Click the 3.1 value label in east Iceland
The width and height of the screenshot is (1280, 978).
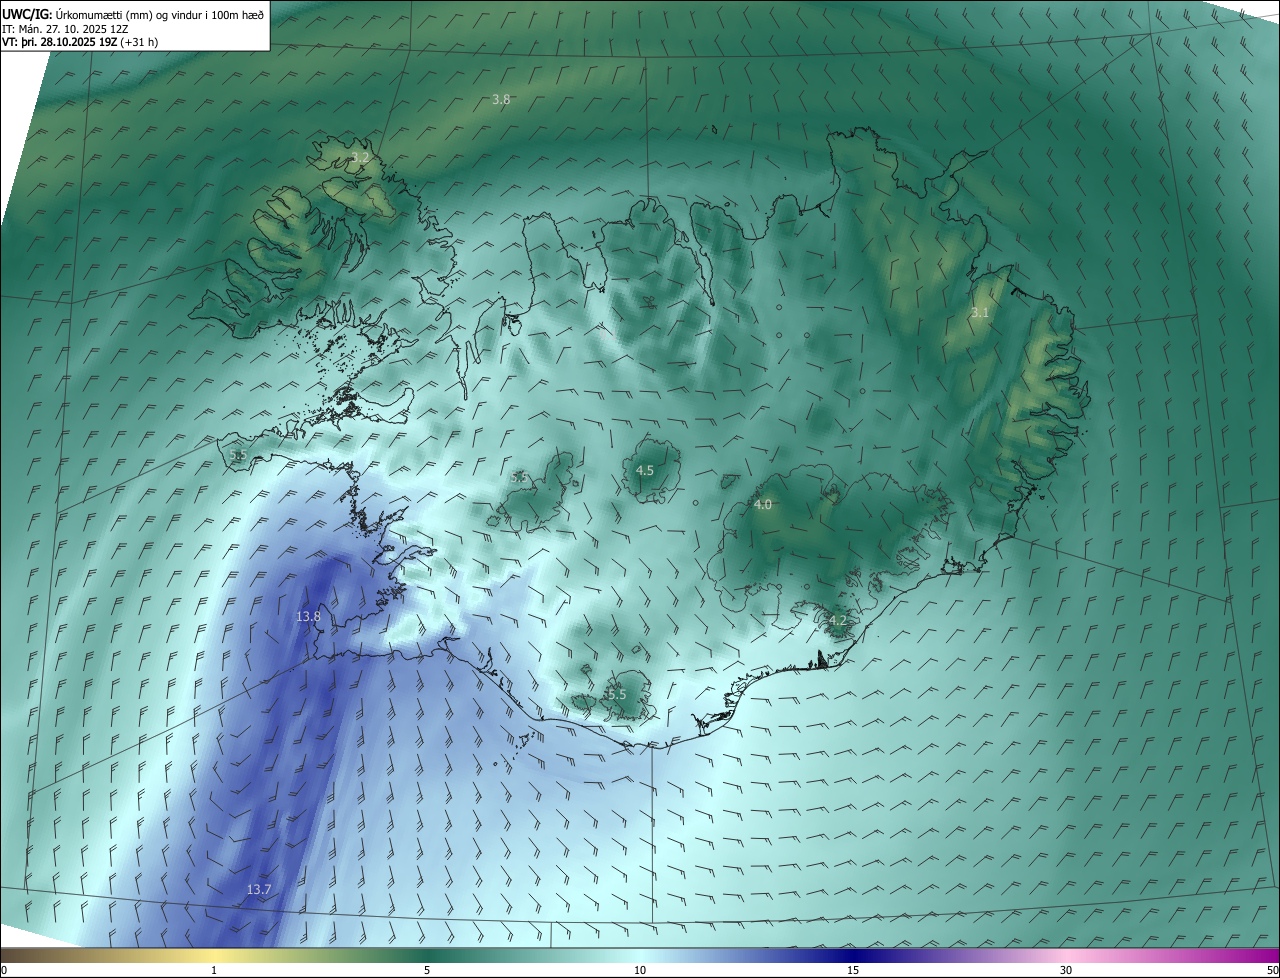pos(979,313)
